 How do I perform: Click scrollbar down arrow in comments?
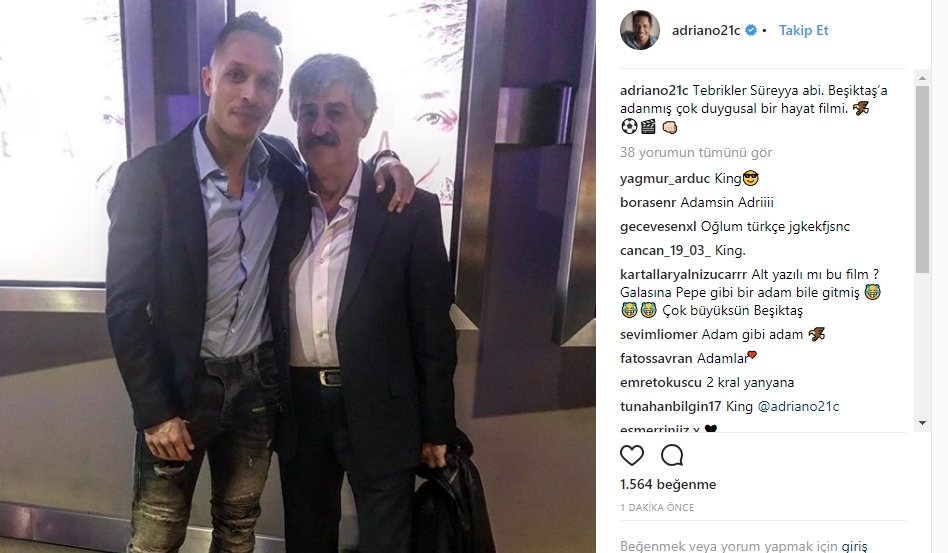[923, 423]
